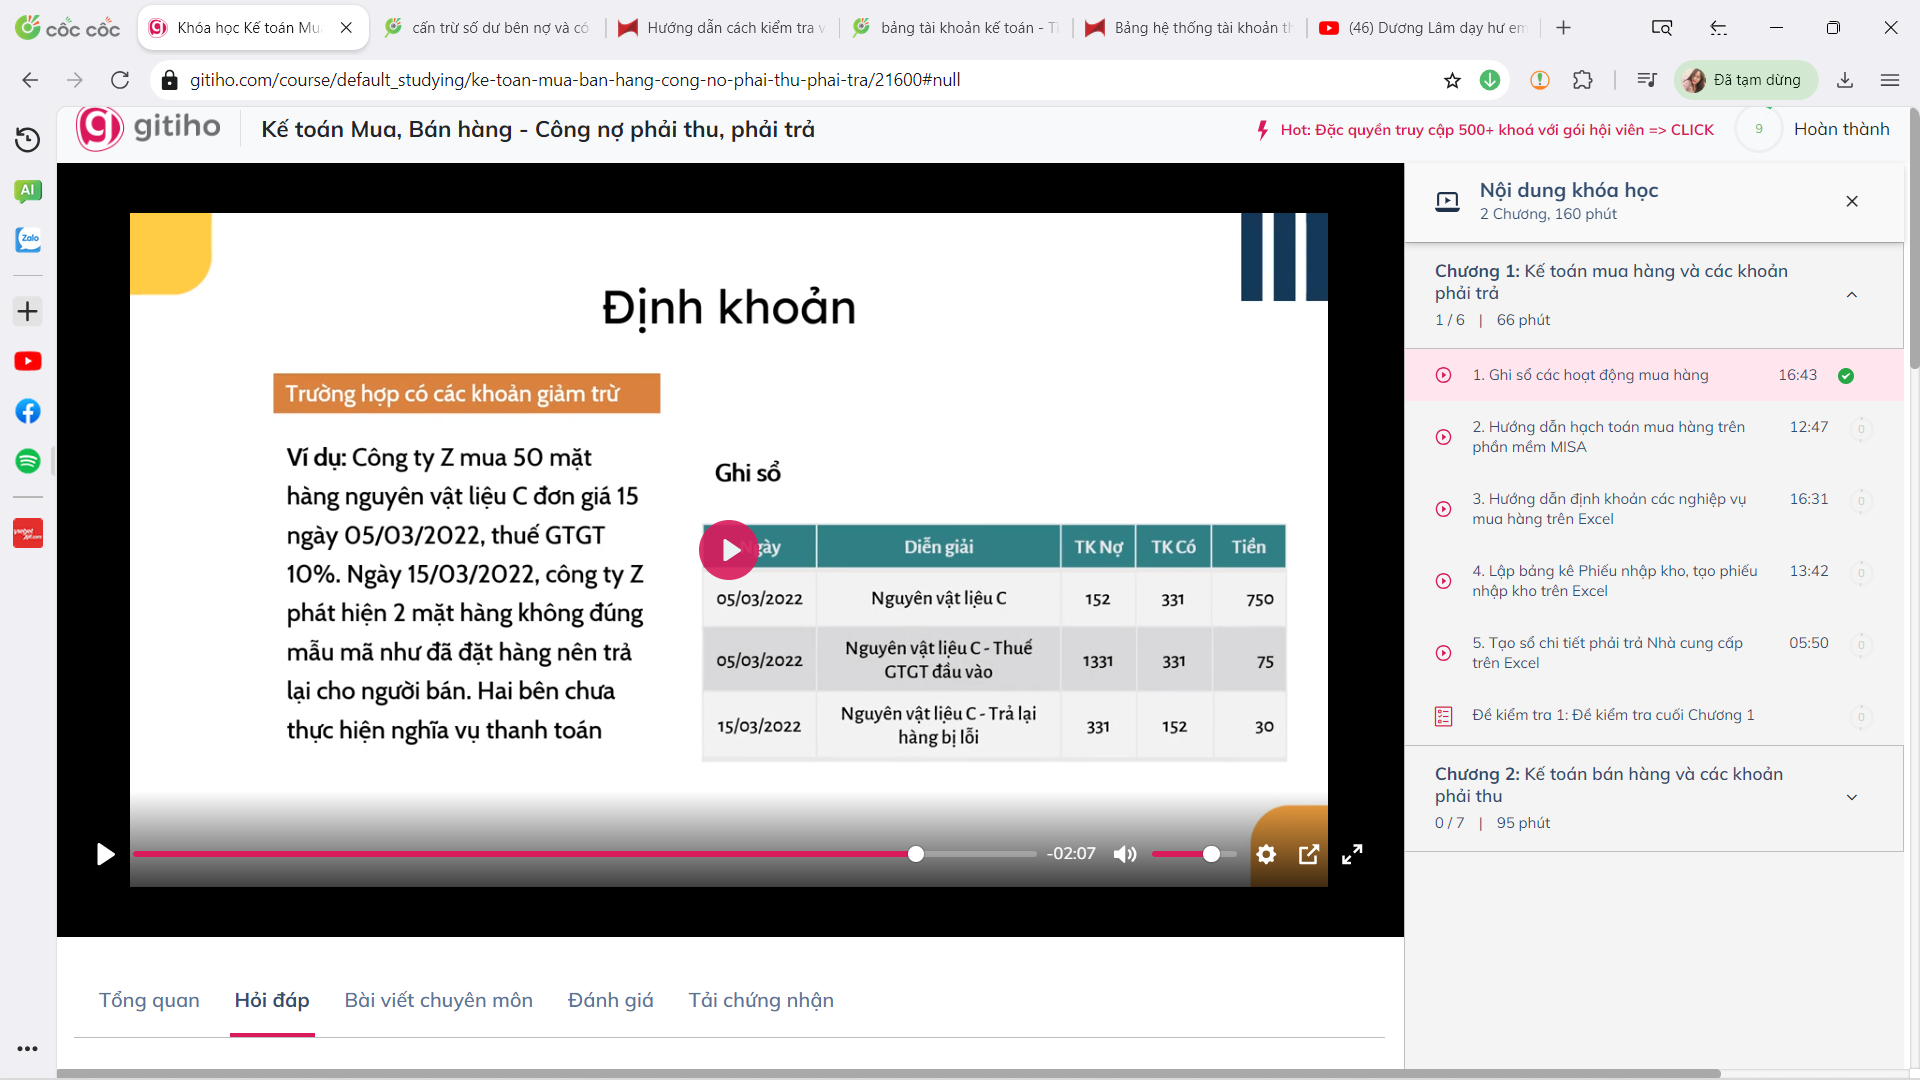Open Spotify from browser sidebar
Viewport: 1920px width, 1080px height.
pyautogui.click(x=28, y=461)
